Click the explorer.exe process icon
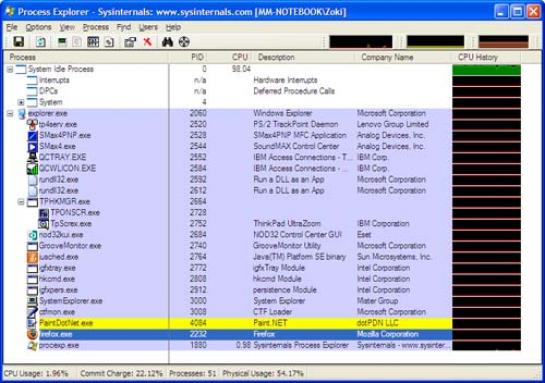The height and width of the screenshot is (383, 545). [22, 113]
